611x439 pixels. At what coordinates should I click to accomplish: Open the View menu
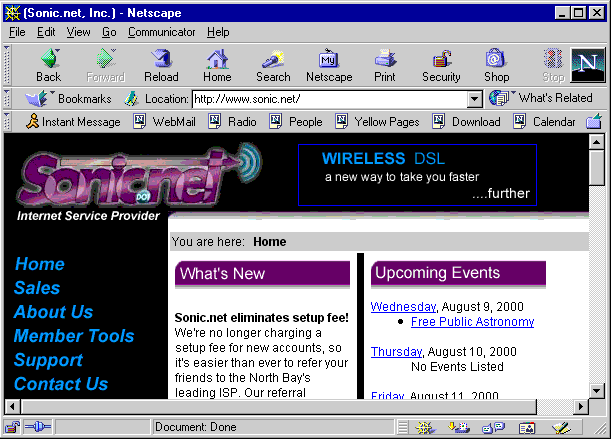point(78,32)
